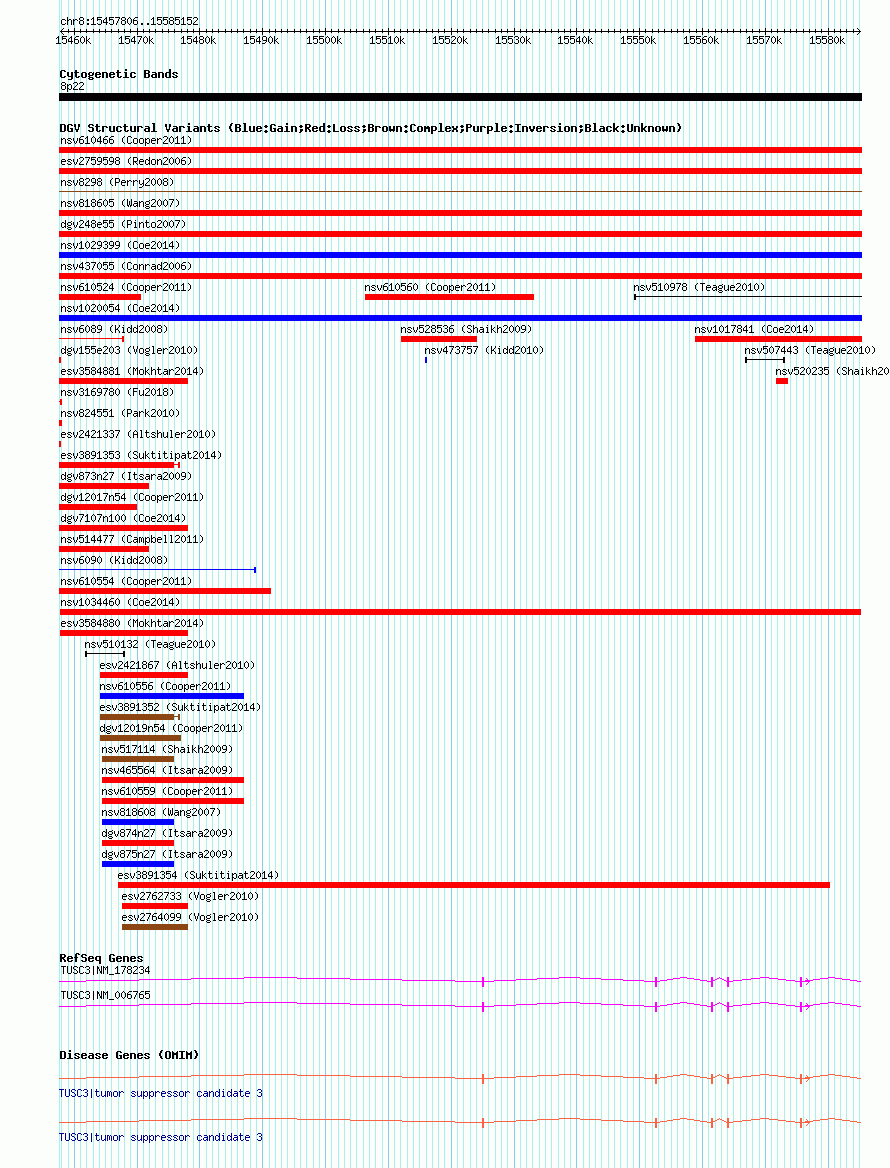Click esv2421337 (Altshuler2010) label
This screenshot has height=1168, width=890.
click(x=138, y=434)
